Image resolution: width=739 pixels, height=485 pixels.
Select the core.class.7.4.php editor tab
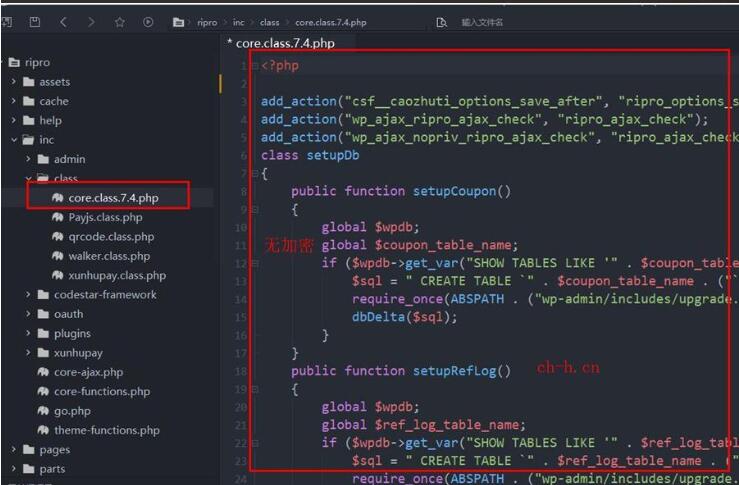click(x=282, y=43)
